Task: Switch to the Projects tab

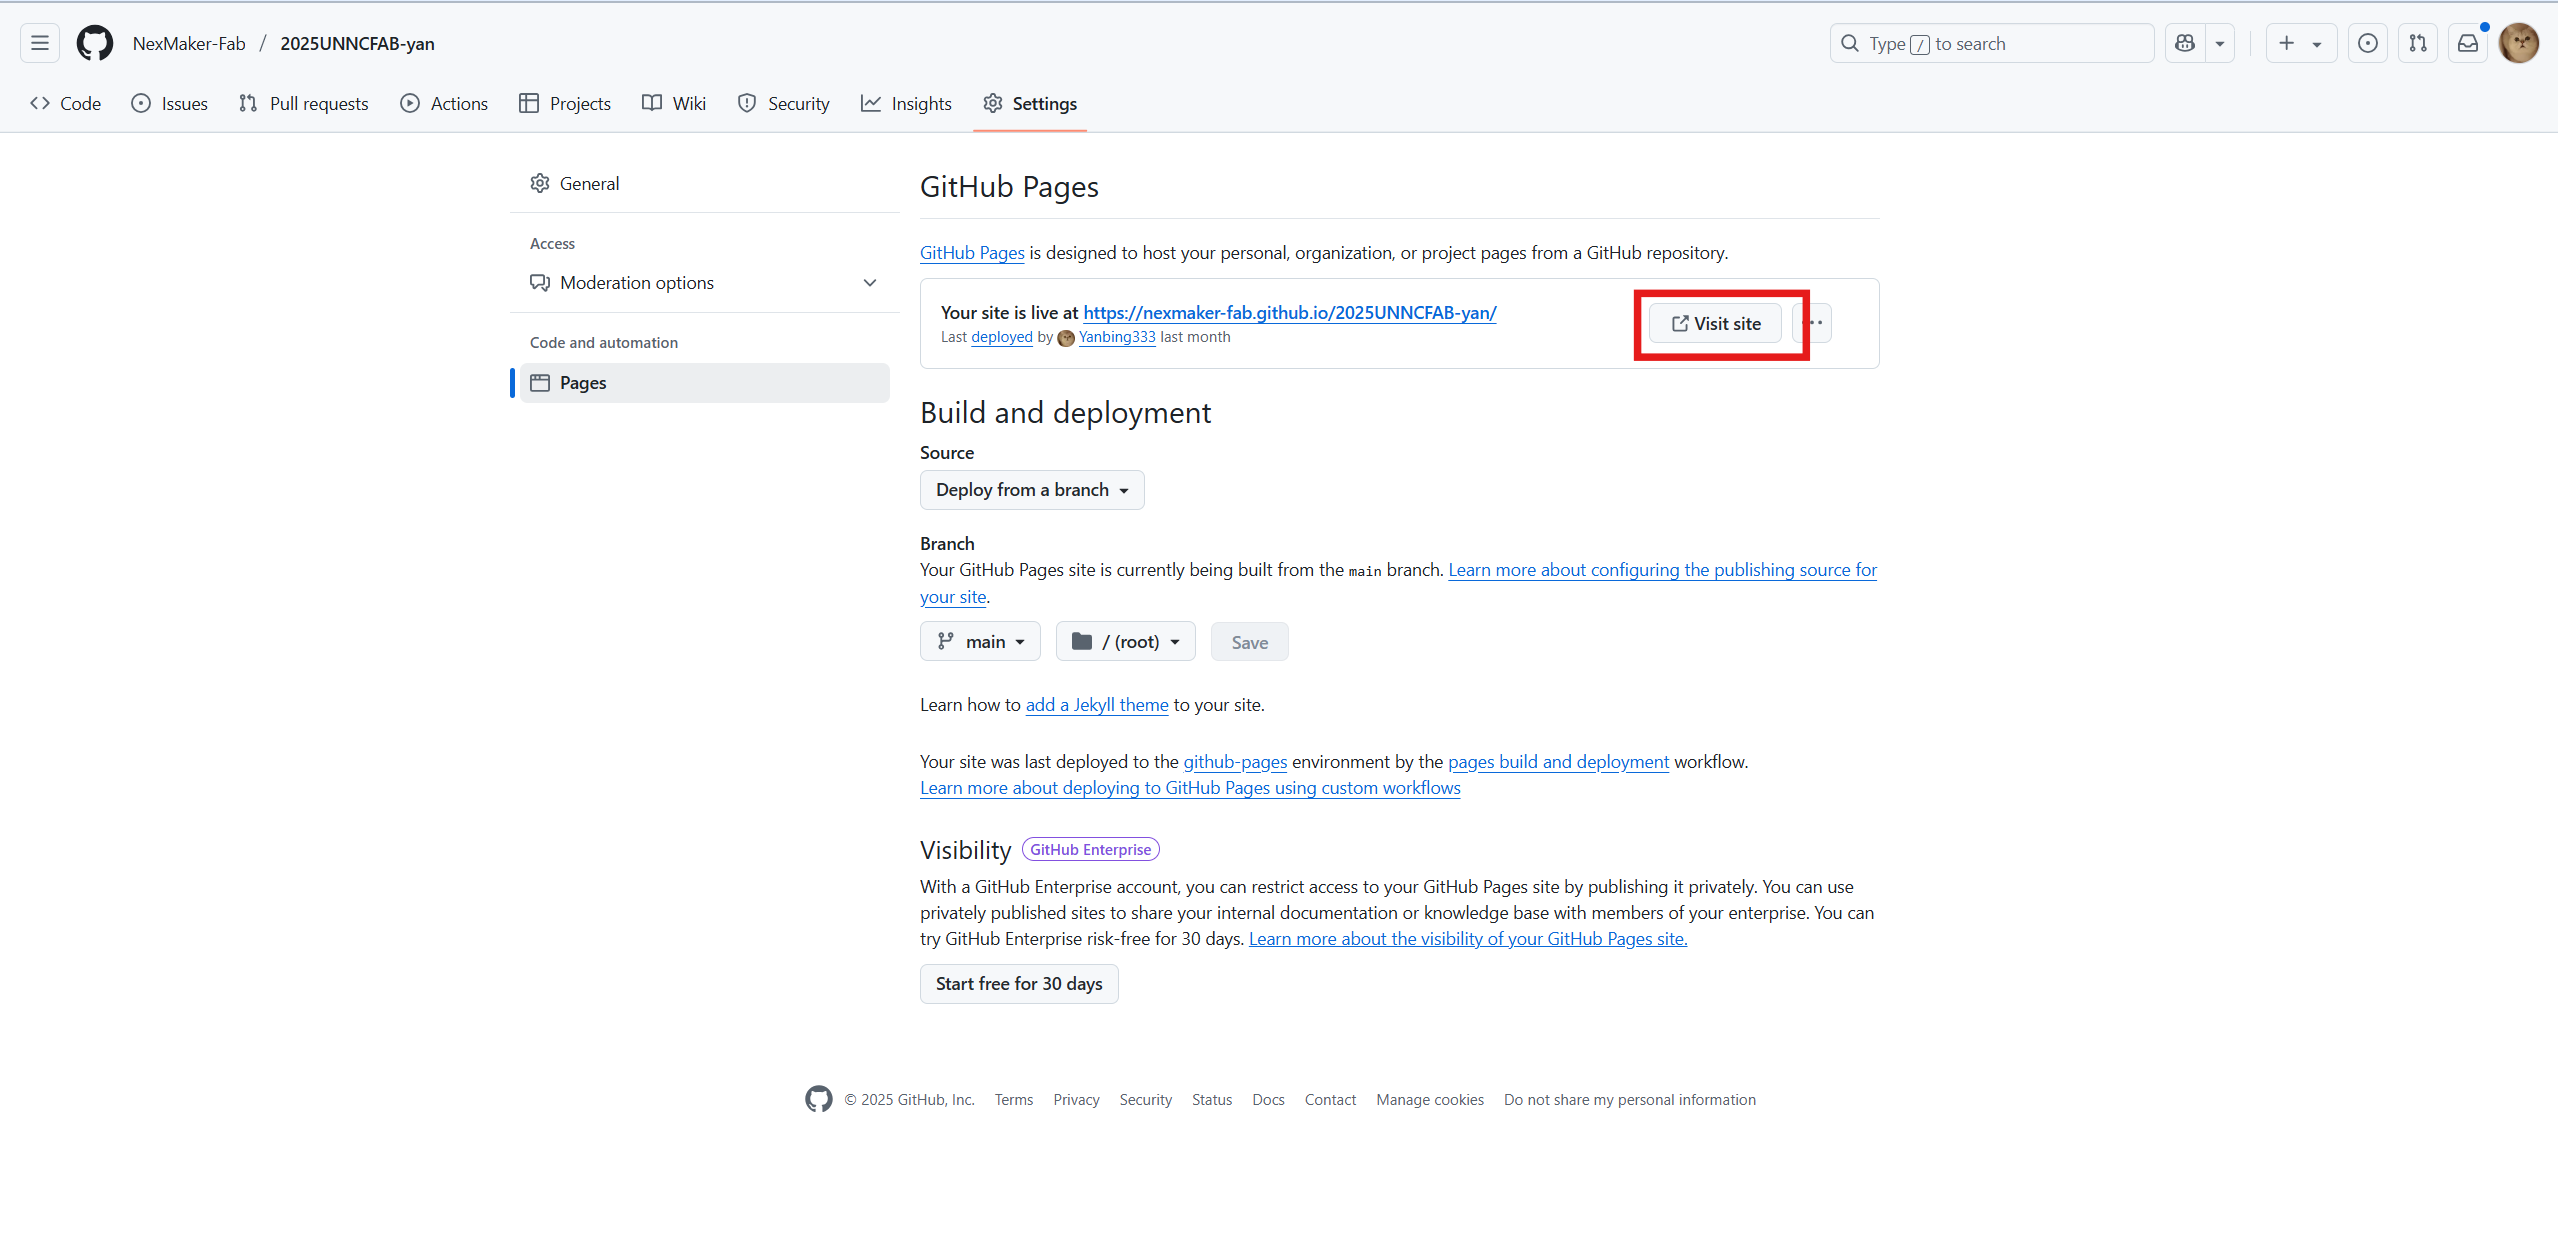Action: [x=565, y=103]
